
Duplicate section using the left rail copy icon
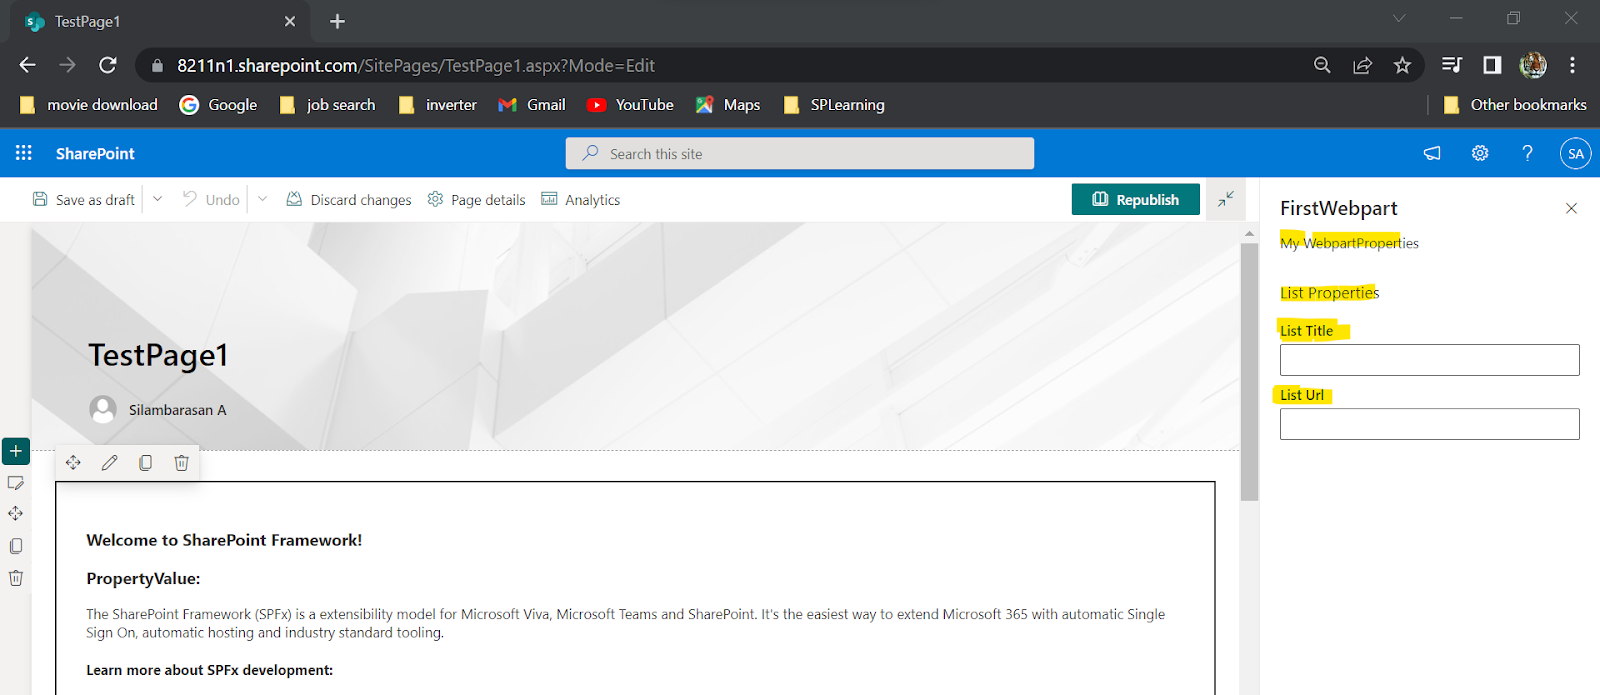click(16, 546)
